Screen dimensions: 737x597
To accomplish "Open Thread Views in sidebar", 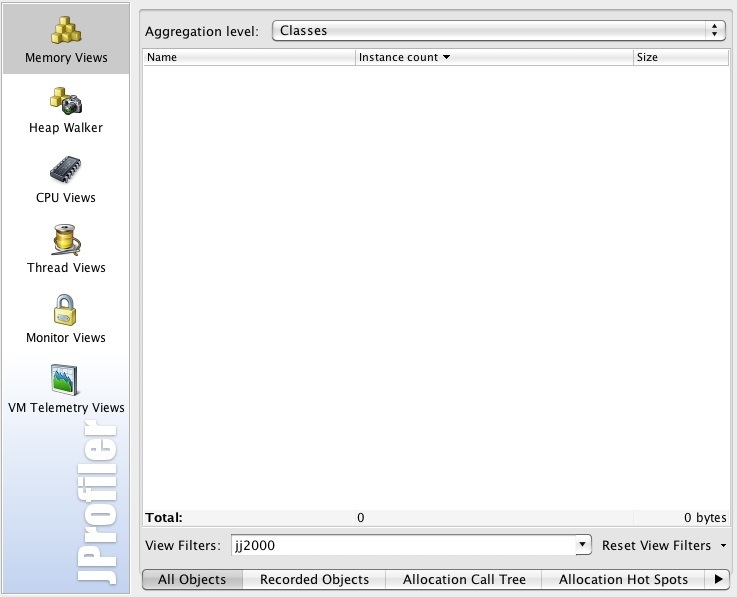I will click(x=65, y=250).
